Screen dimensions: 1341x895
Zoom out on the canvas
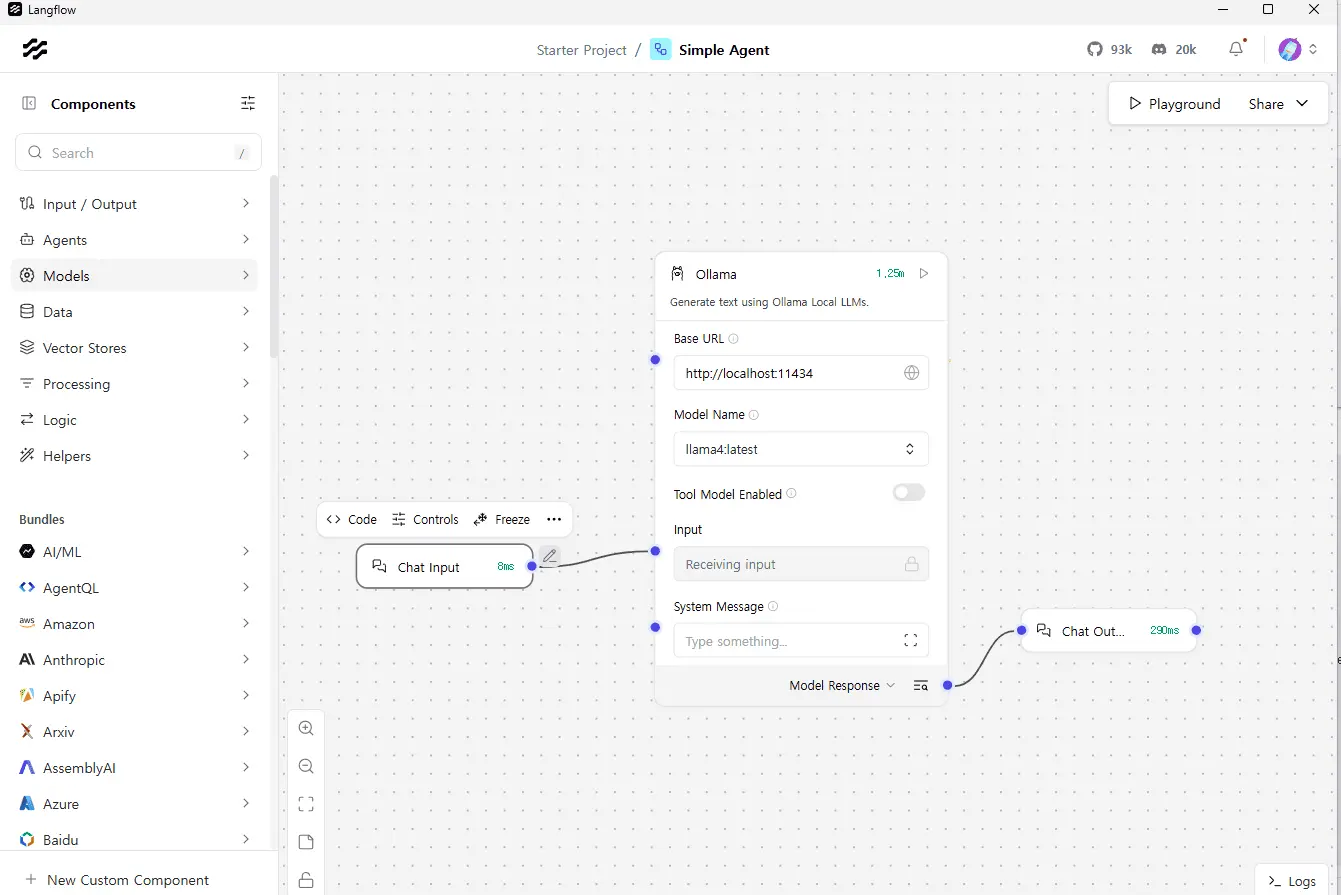point(306,766)
